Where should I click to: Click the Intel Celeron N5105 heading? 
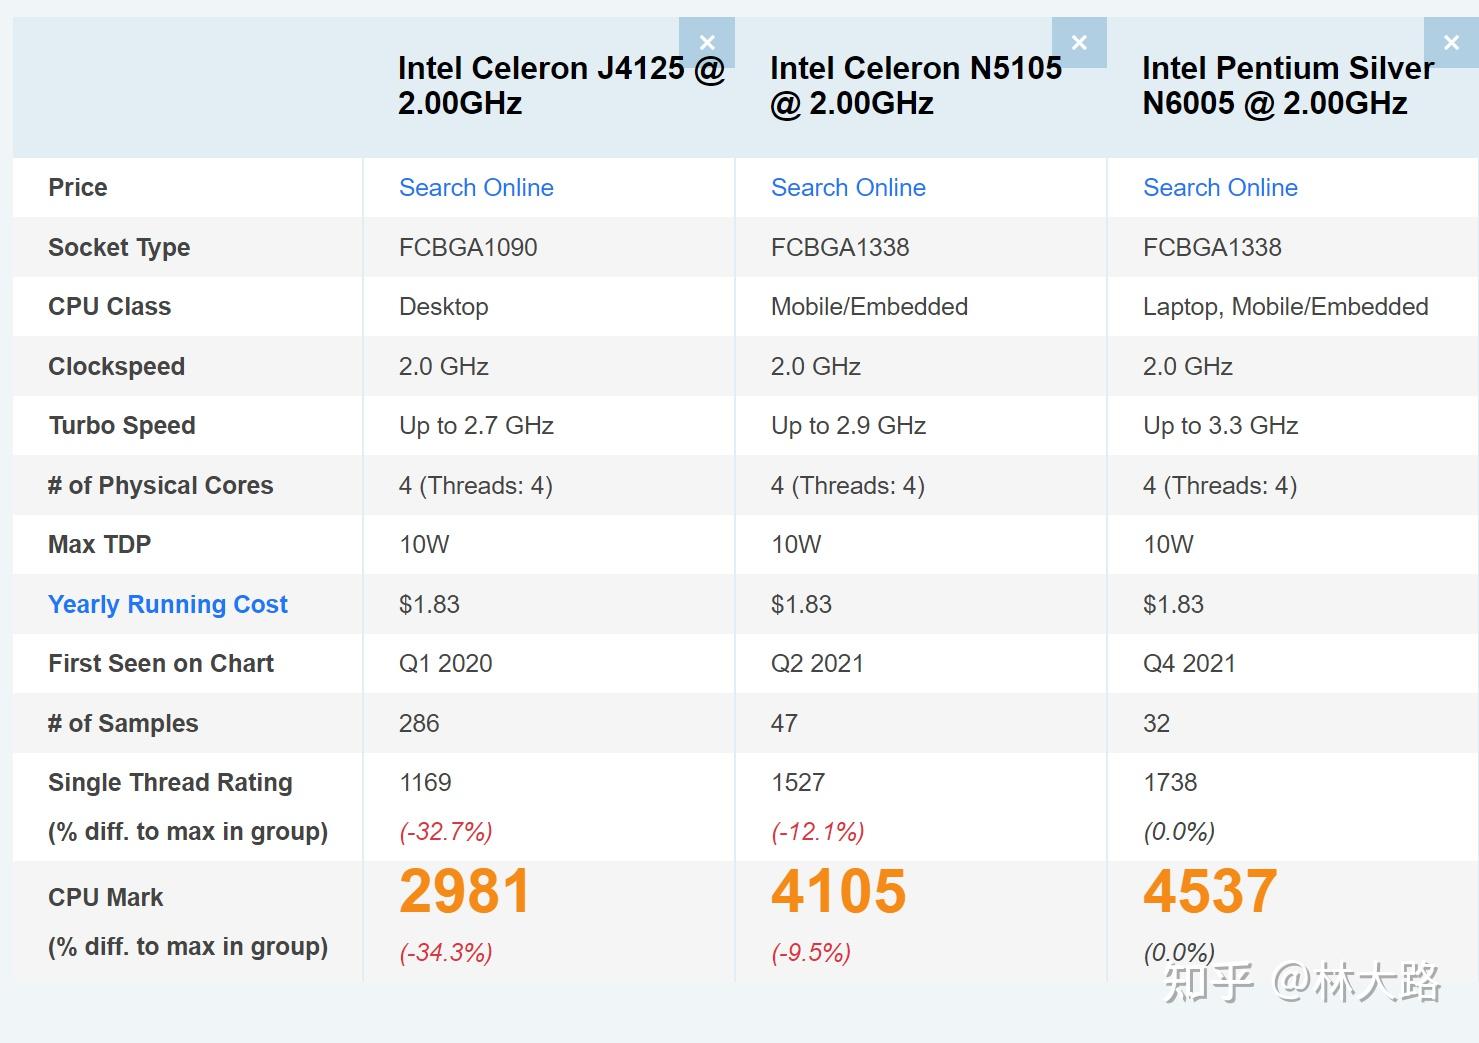pyautogui.click(x=915, y=85)
